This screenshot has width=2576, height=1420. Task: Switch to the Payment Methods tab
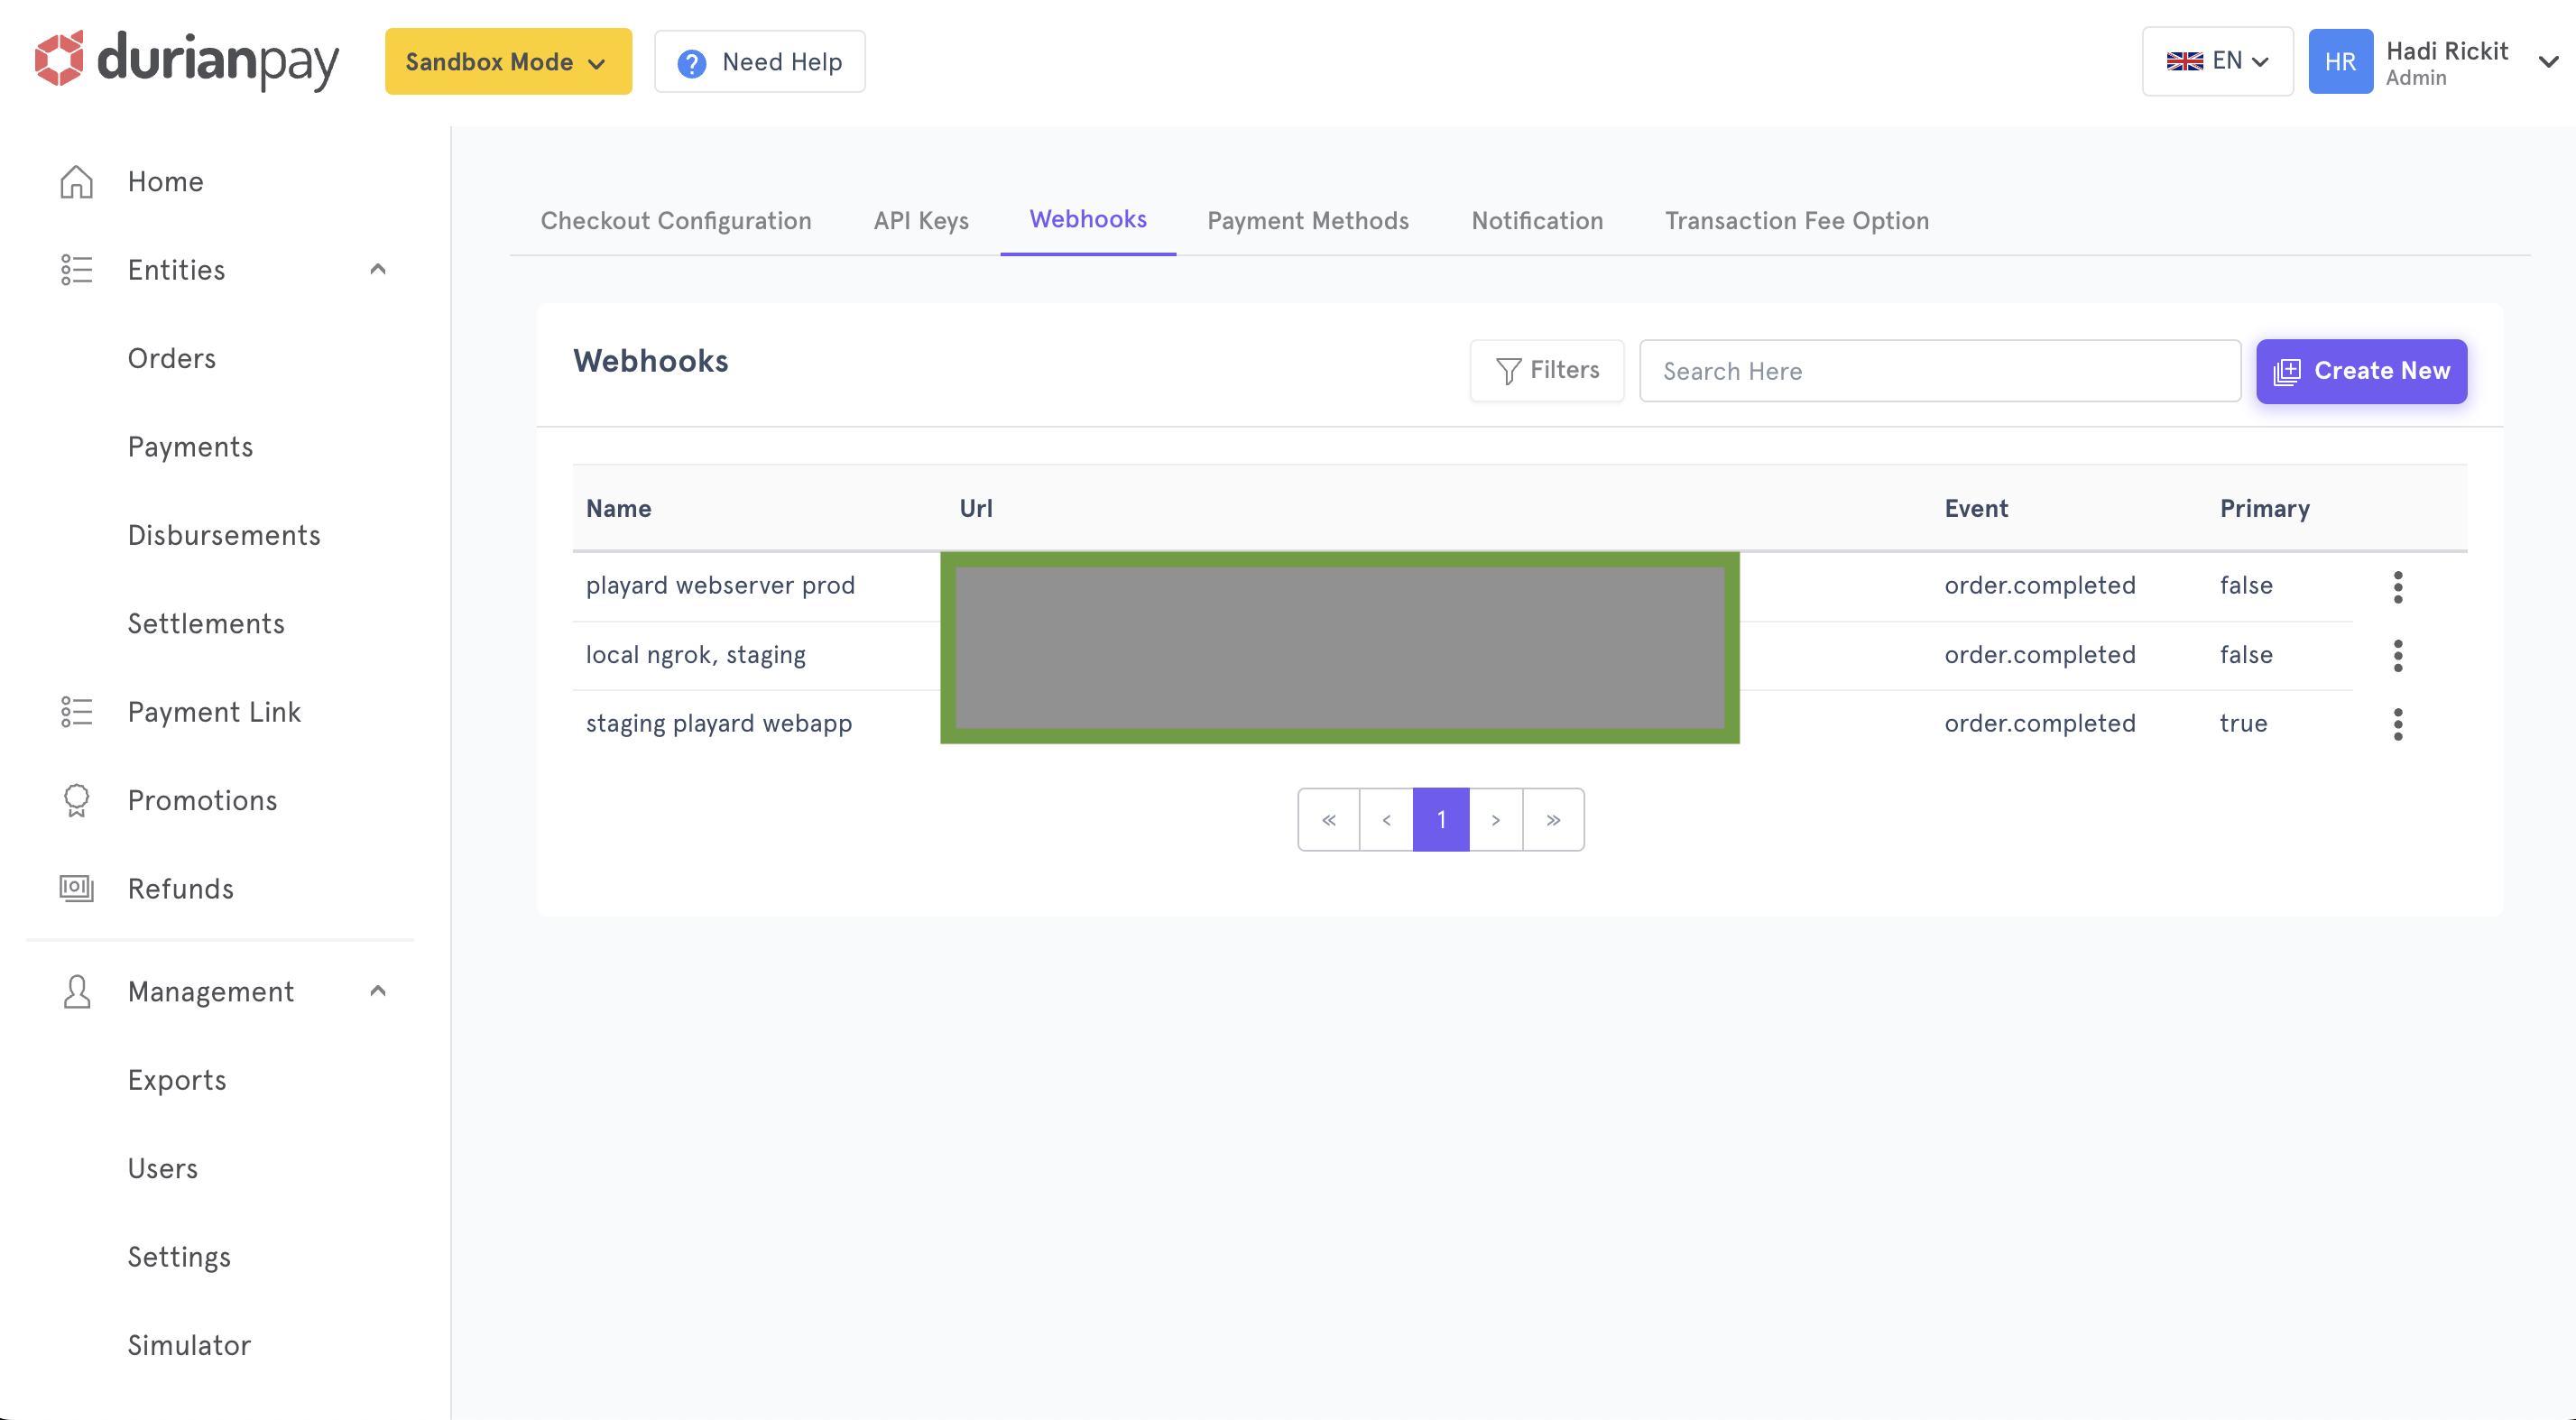coord(1308,220)
